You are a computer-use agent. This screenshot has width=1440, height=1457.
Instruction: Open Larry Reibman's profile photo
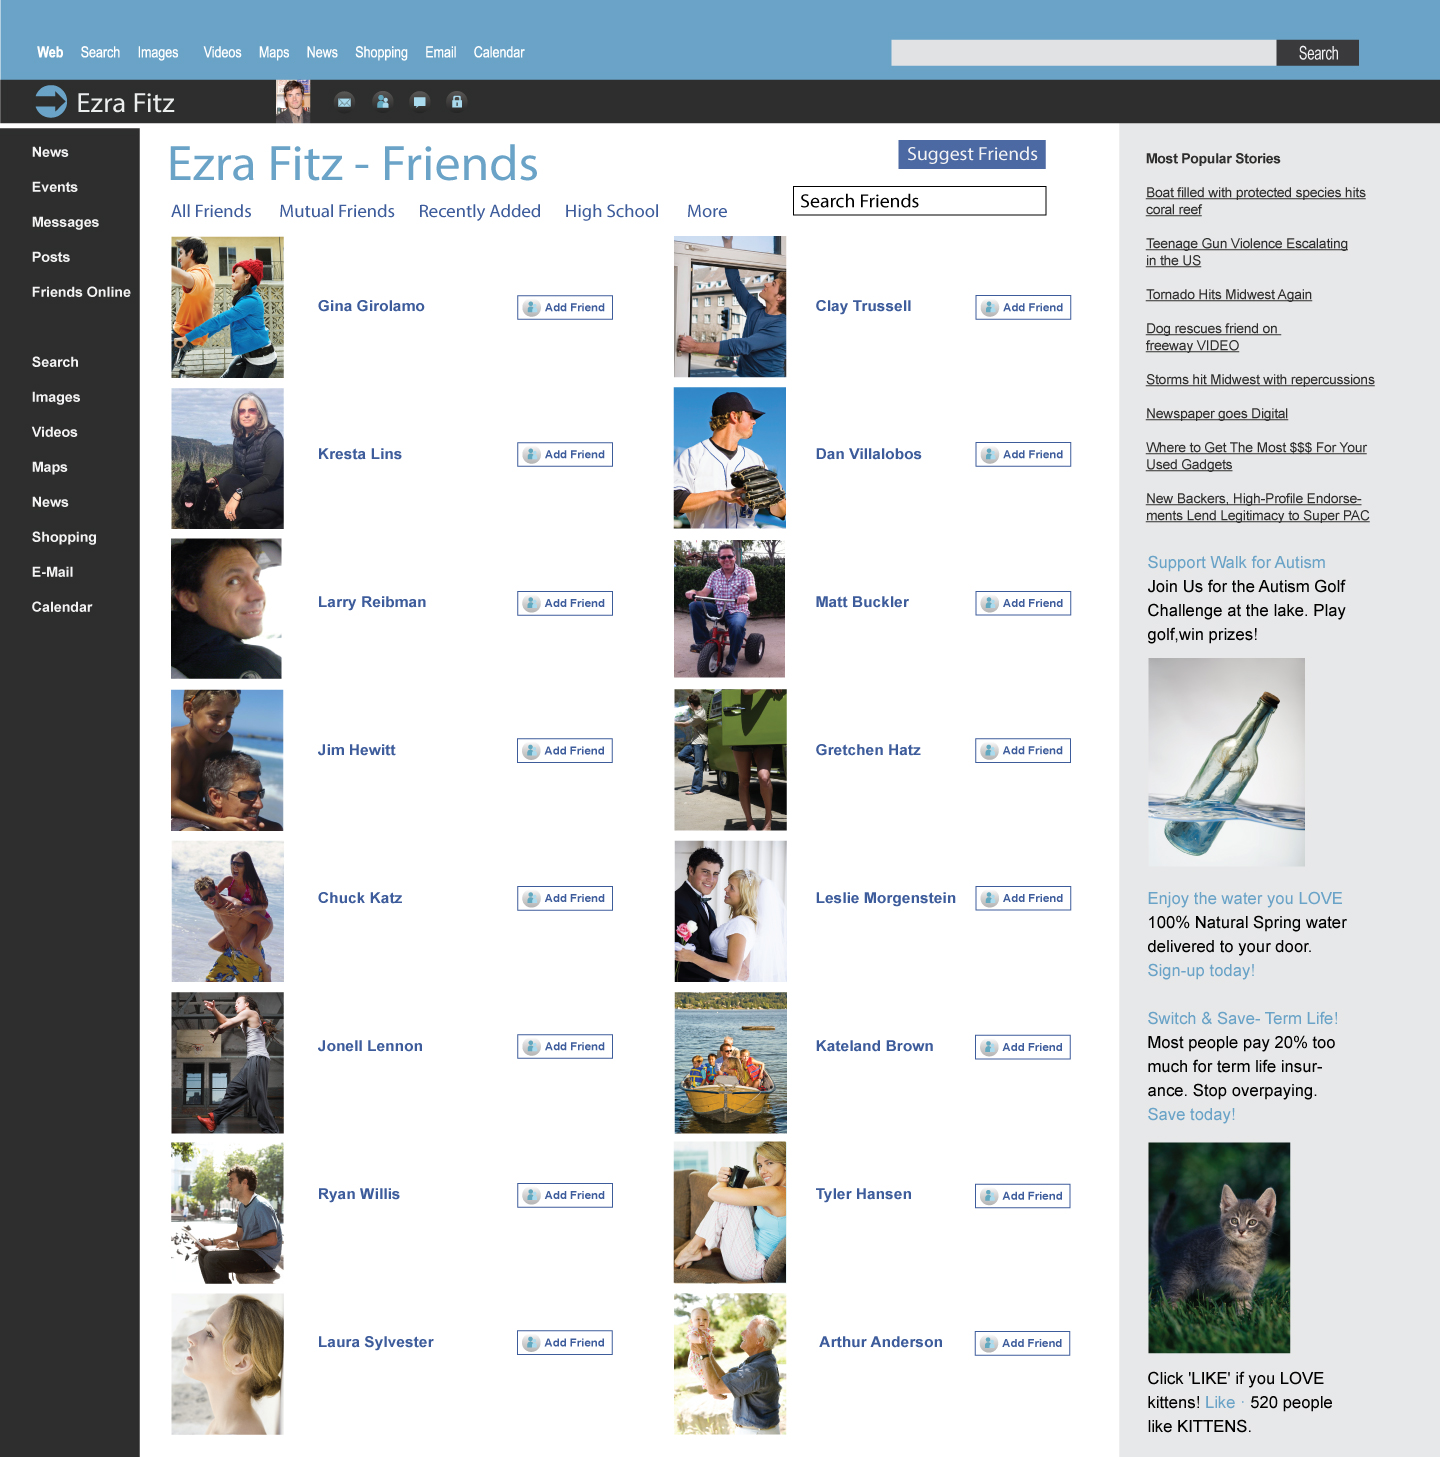point(227,608)
